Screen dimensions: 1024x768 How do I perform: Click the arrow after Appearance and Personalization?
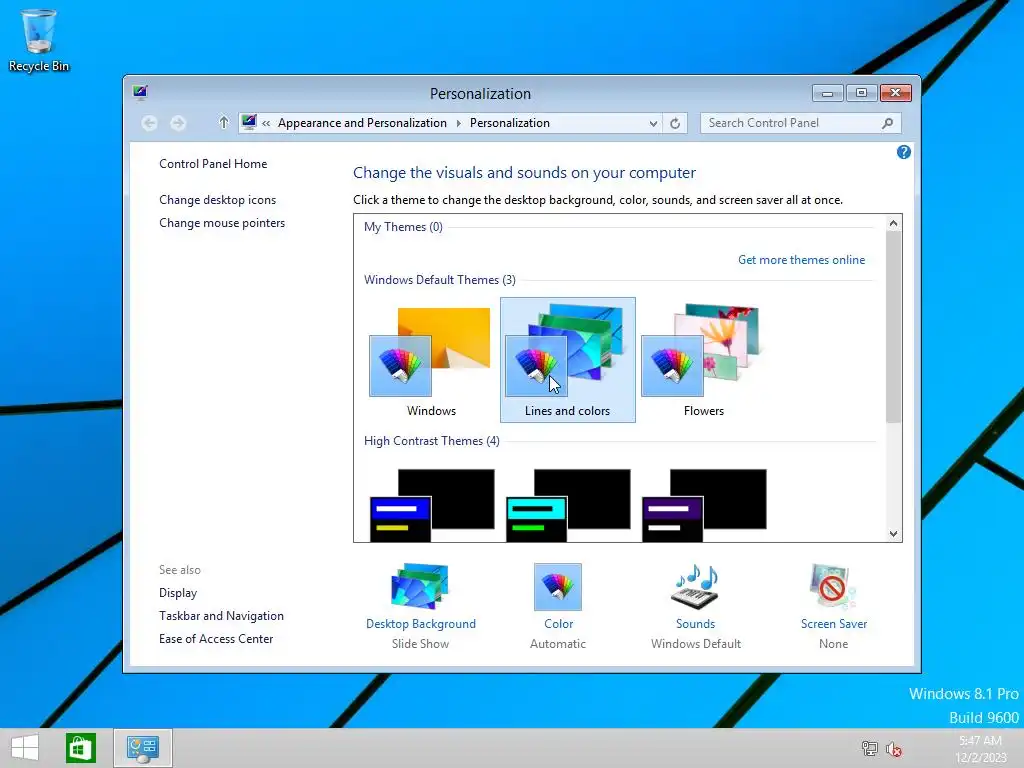click(x=458, y=123)
